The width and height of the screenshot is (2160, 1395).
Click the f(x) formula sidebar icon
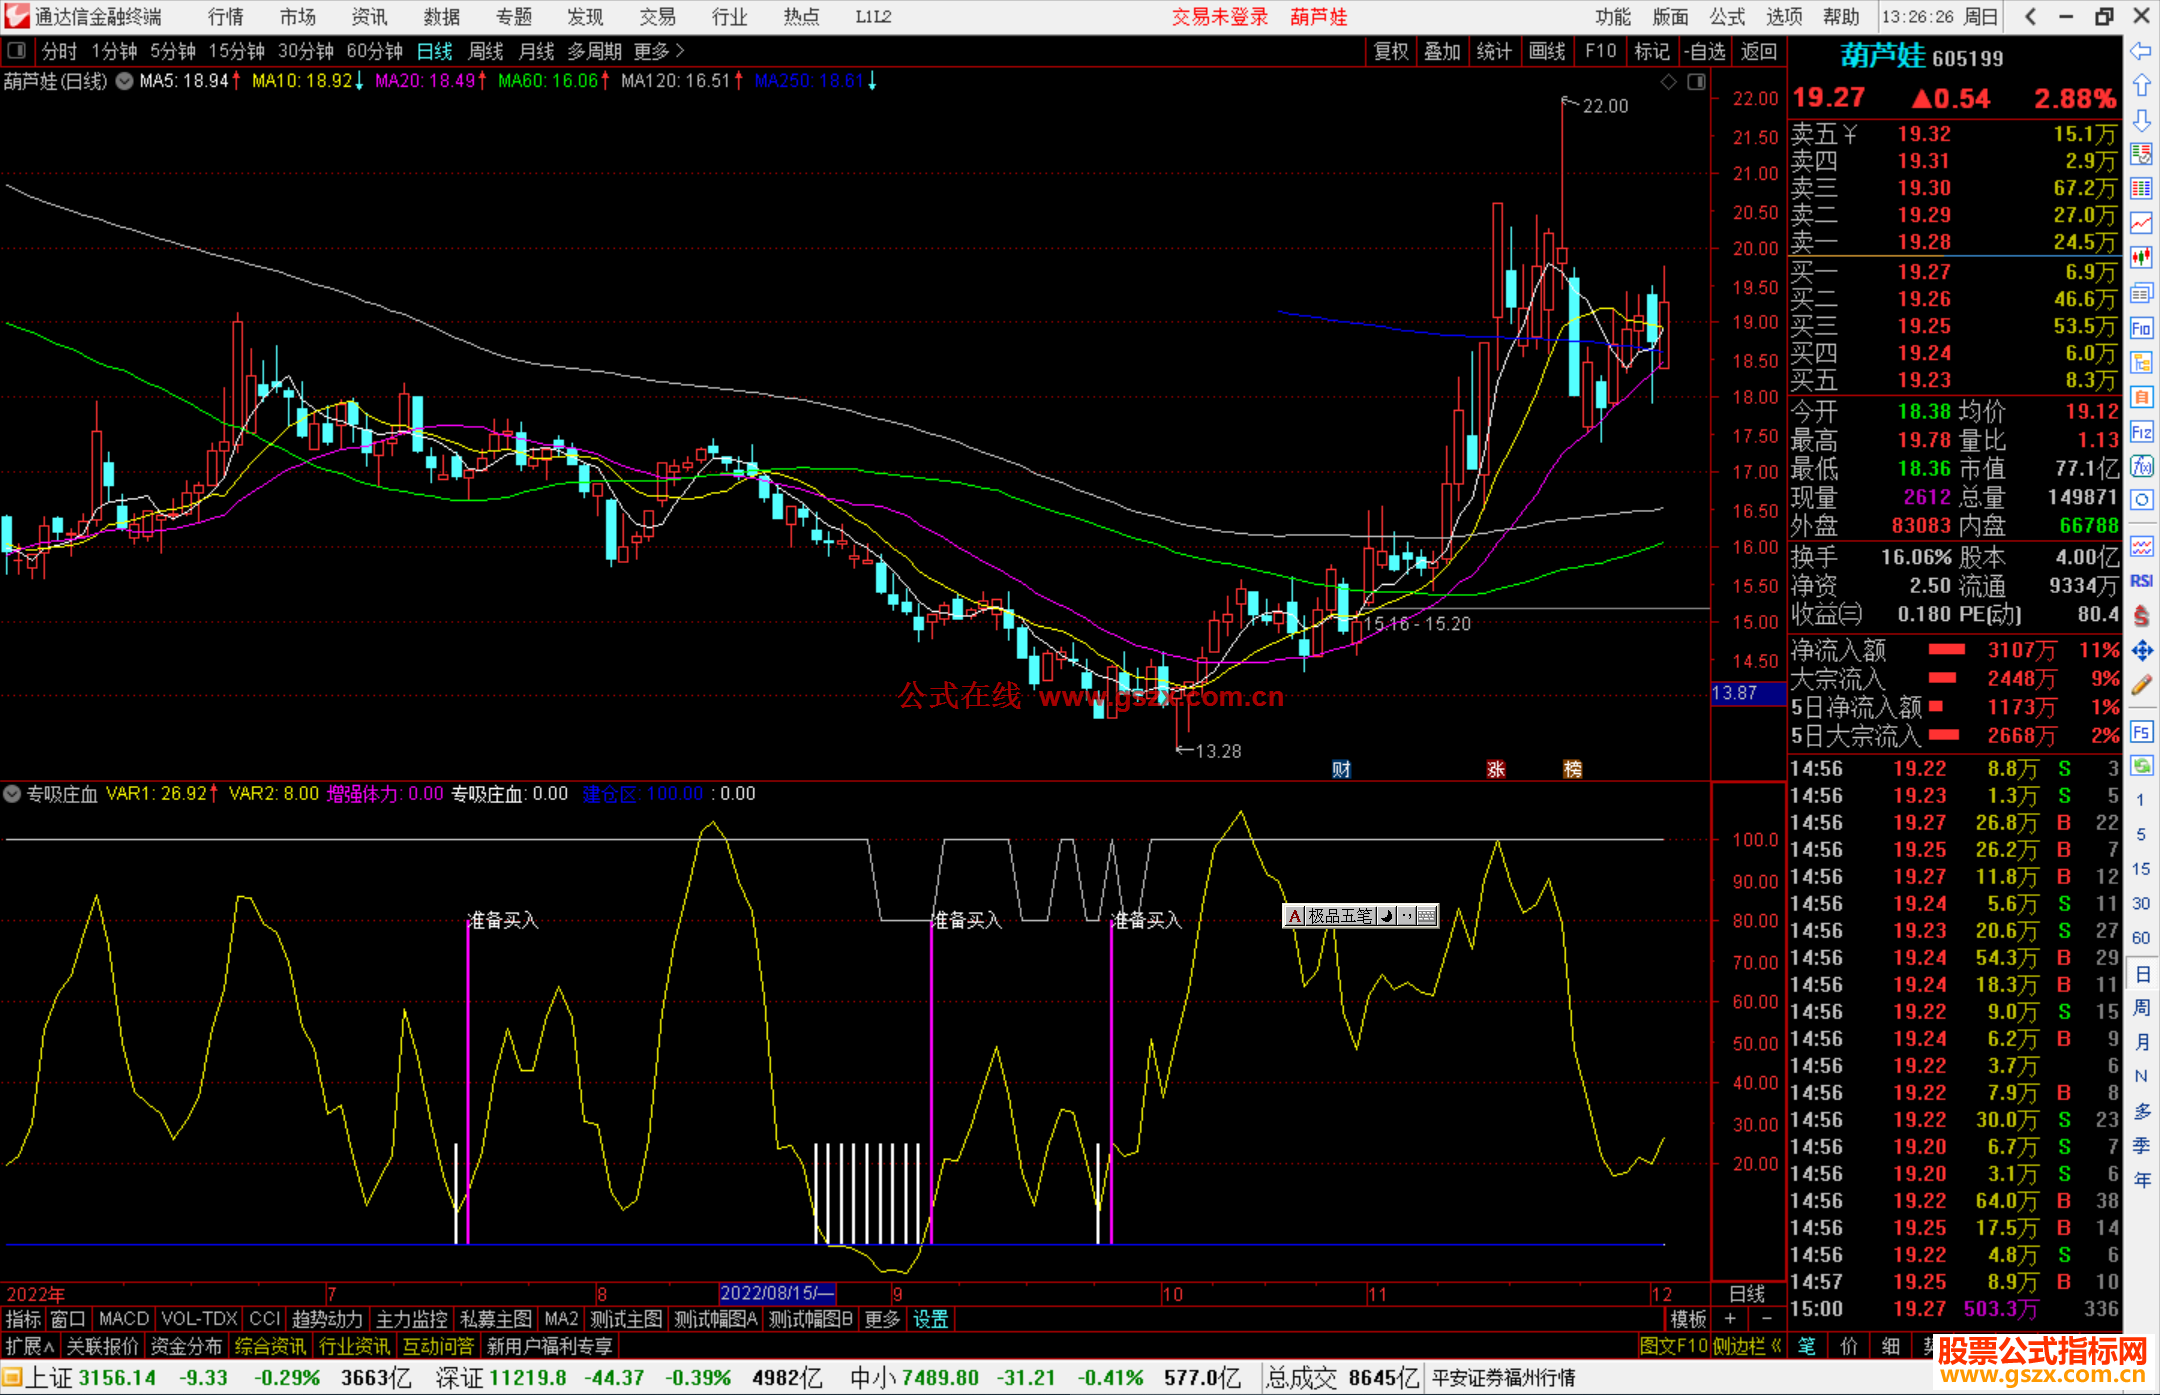click(2141, 466)
